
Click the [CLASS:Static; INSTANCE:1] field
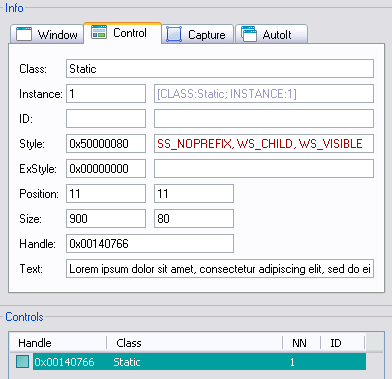[x=264, y=94]
